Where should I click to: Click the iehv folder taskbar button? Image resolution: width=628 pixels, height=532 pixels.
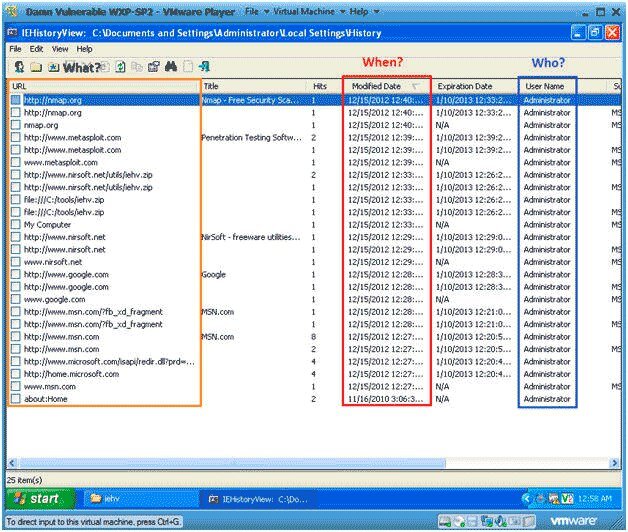coord(139,499)
